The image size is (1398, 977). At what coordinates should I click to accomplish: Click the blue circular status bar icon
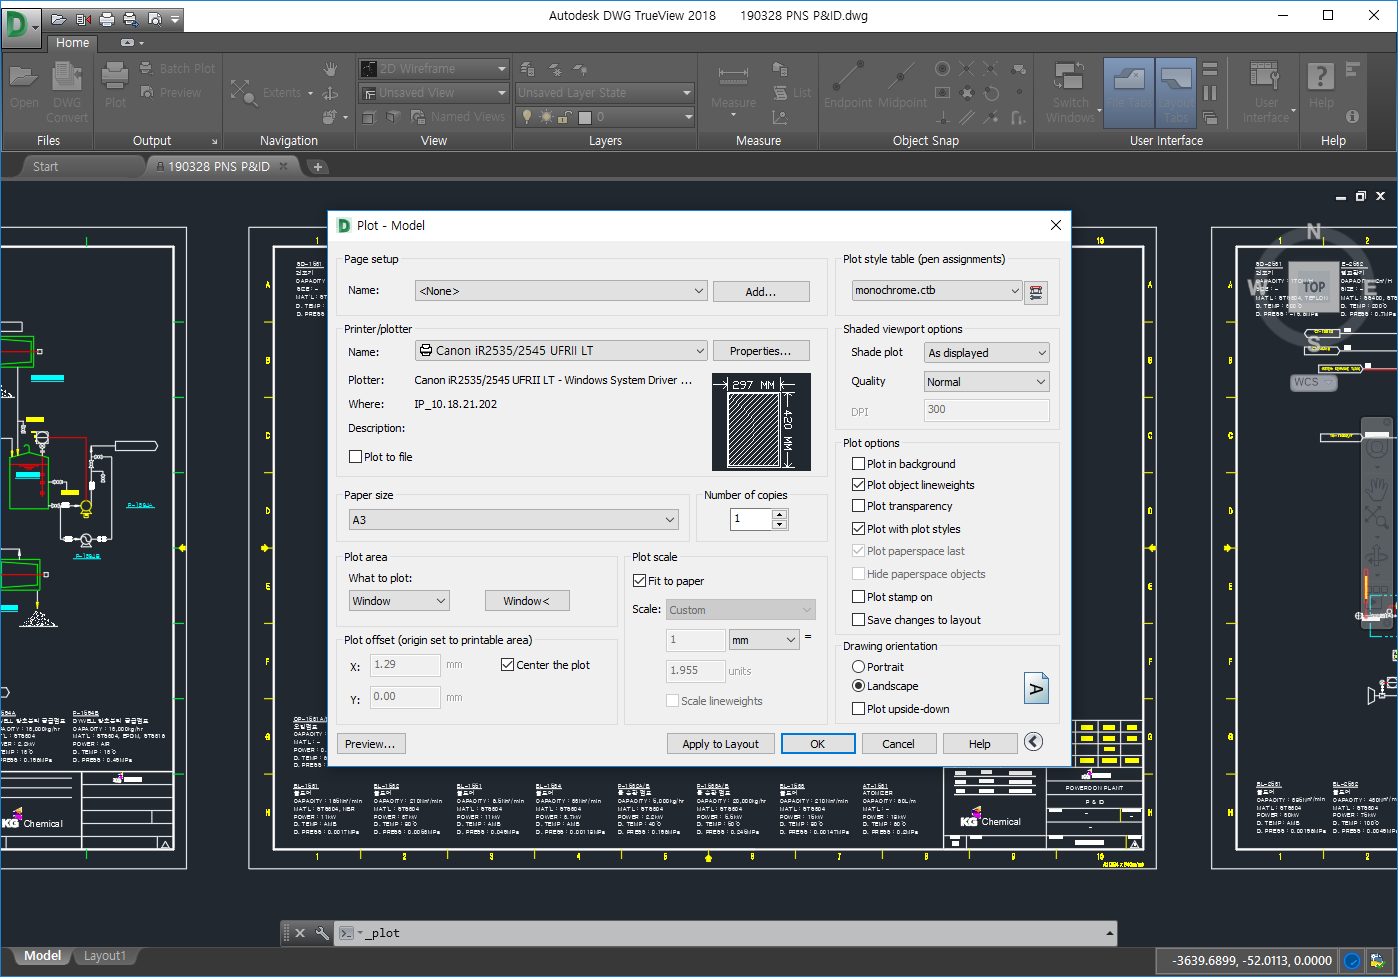click(x=1352, y=961)
